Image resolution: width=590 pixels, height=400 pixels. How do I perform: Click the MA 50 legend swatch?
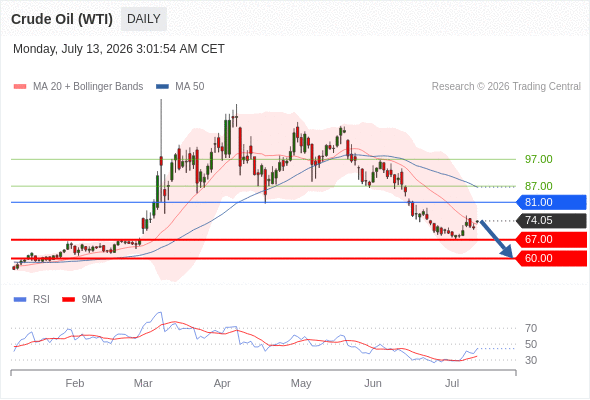pos(162,87)
